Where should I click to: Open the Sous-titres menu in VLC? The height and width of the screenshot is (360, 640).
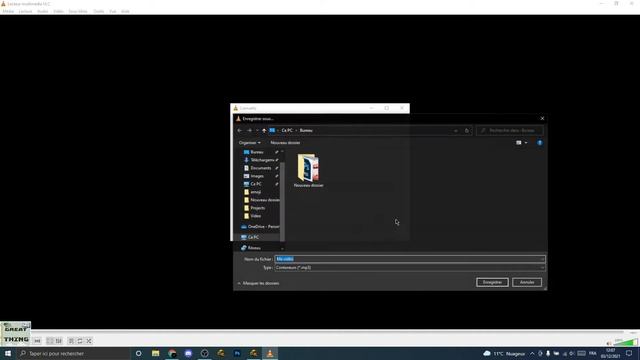coord(78,11)
